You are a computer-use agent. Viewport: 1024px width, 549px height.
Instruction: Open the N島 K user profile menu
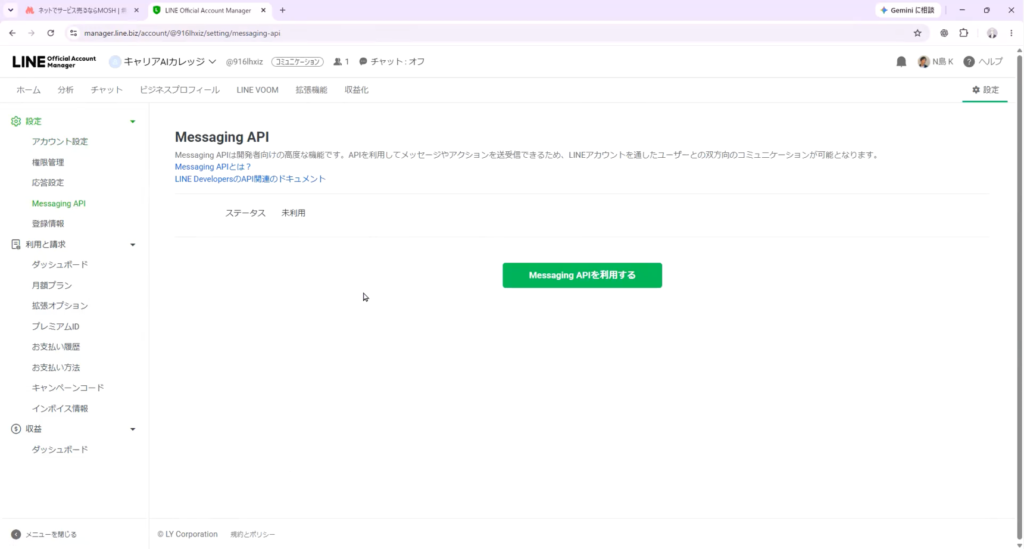click(935, 61)
